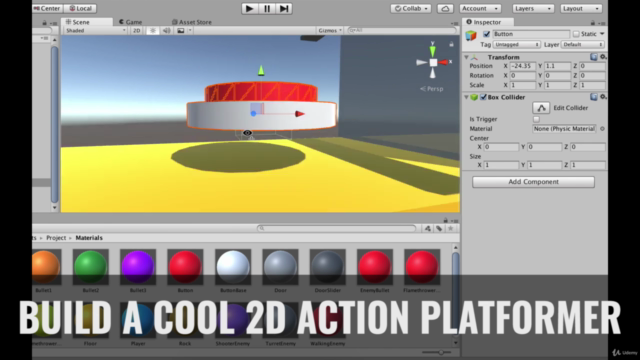Open Box Collider settings gear icon
Viewport: 640px width, 360px height.
603,97
